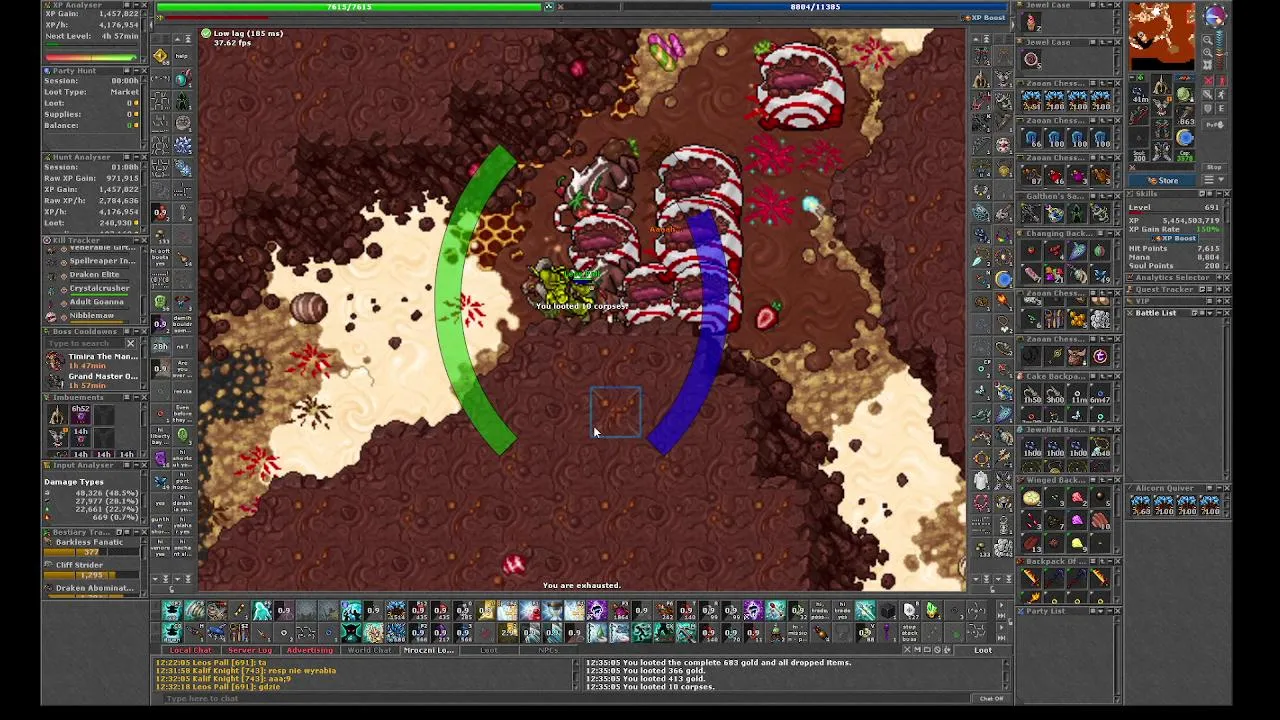Click the first magnifier icon beside the minimap
Viewport: 1280px width, 720px height.
pos(1208,40)
